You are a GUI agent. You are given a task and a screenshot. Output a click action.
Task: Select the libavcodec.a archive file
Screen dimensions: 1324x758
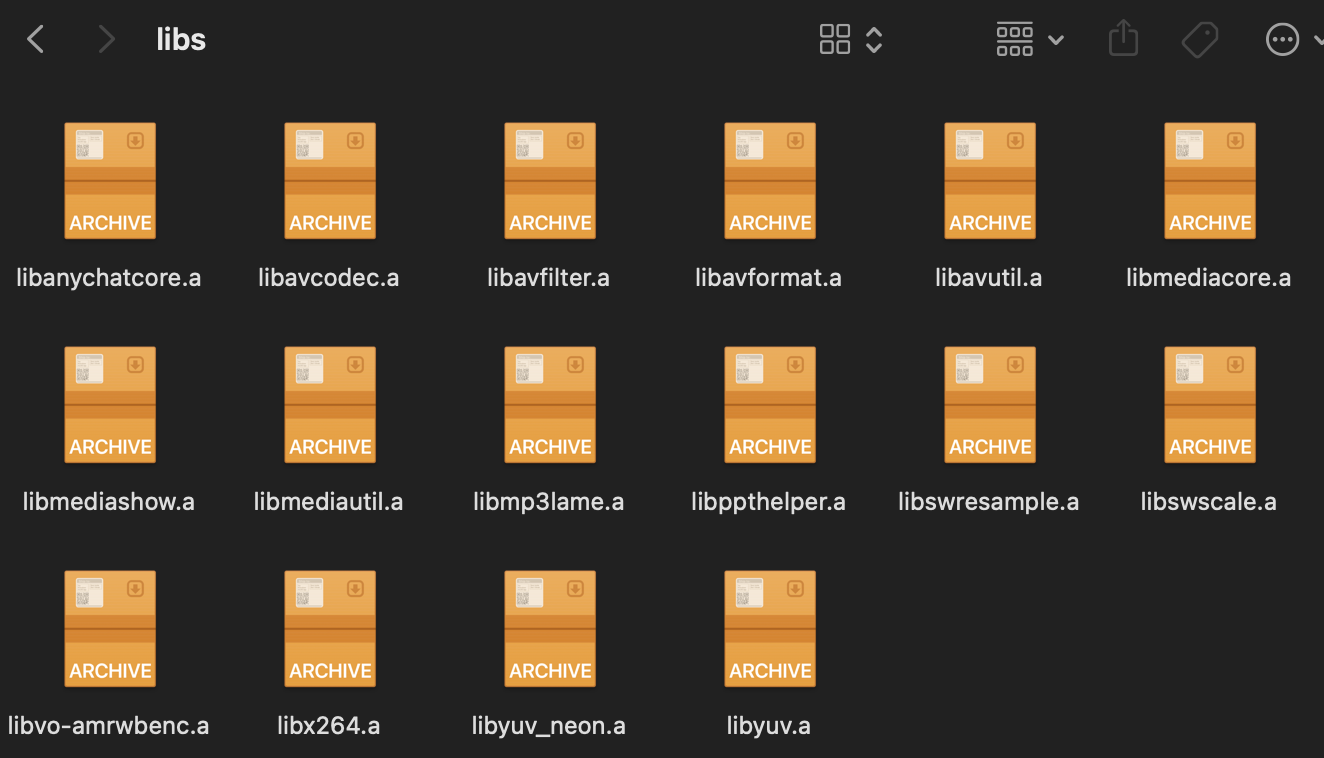click(330, 181)
